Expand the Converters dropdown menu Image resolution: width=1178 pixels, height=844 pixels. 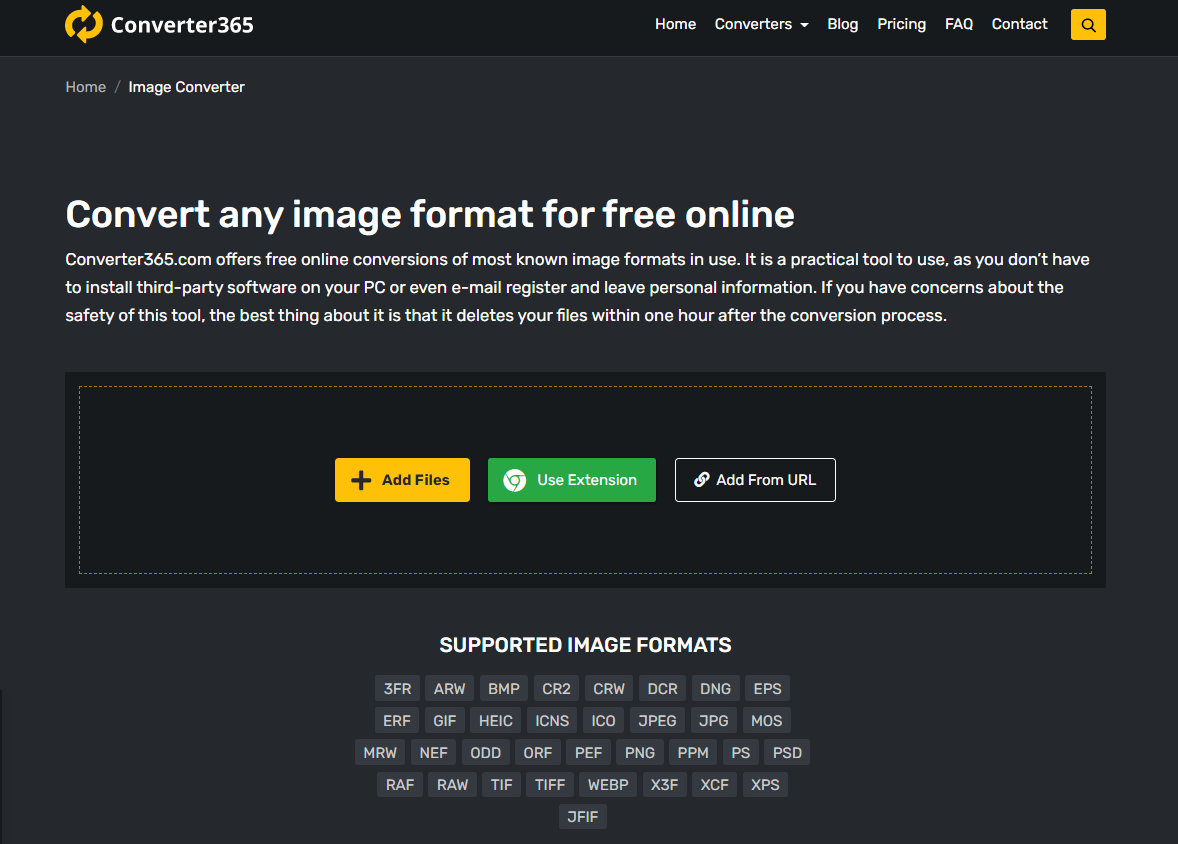coord(761,24)
